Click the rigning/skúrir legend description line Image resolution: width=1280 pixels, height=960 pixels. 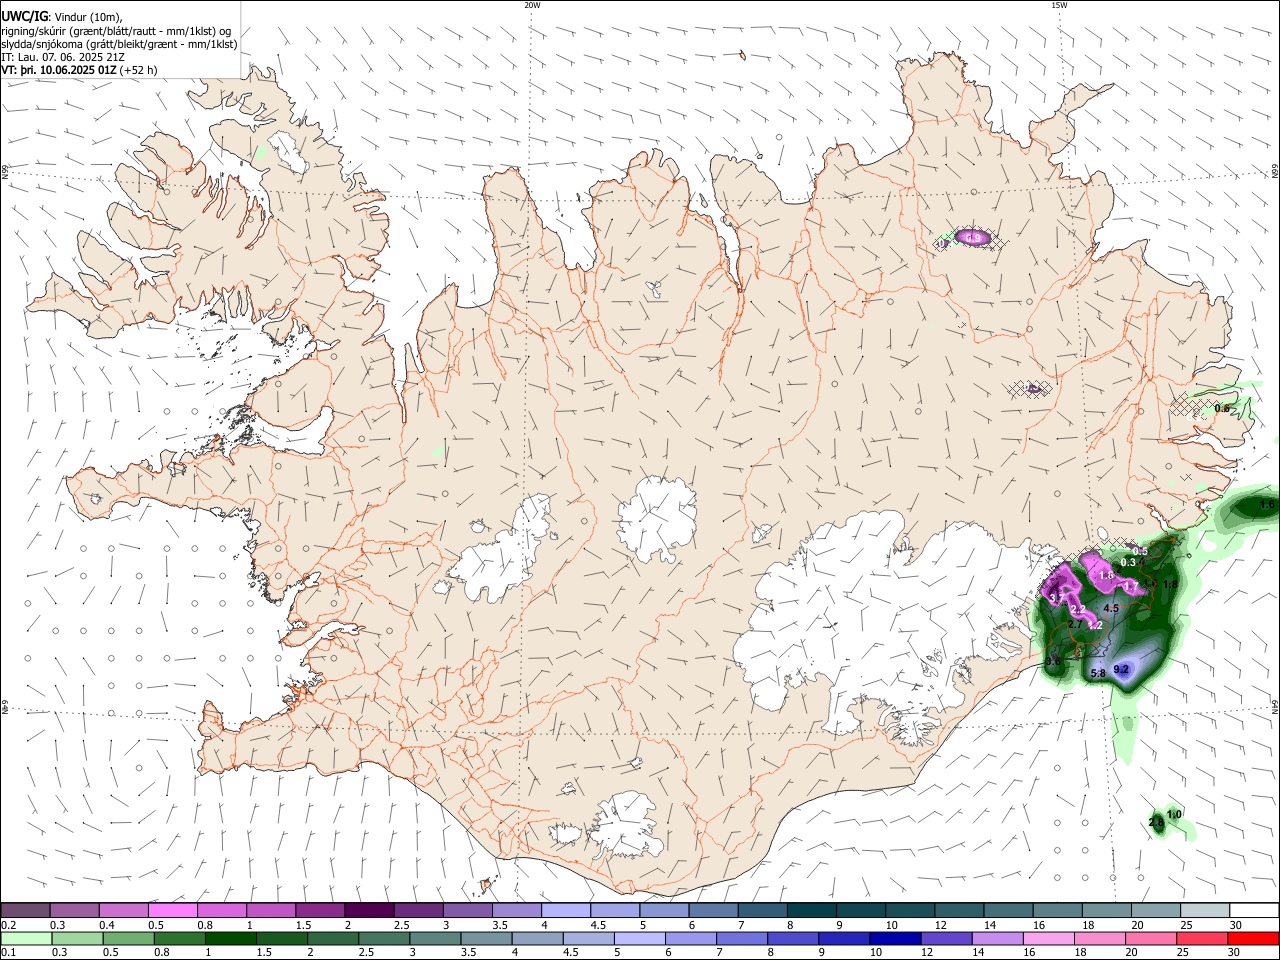116,30
